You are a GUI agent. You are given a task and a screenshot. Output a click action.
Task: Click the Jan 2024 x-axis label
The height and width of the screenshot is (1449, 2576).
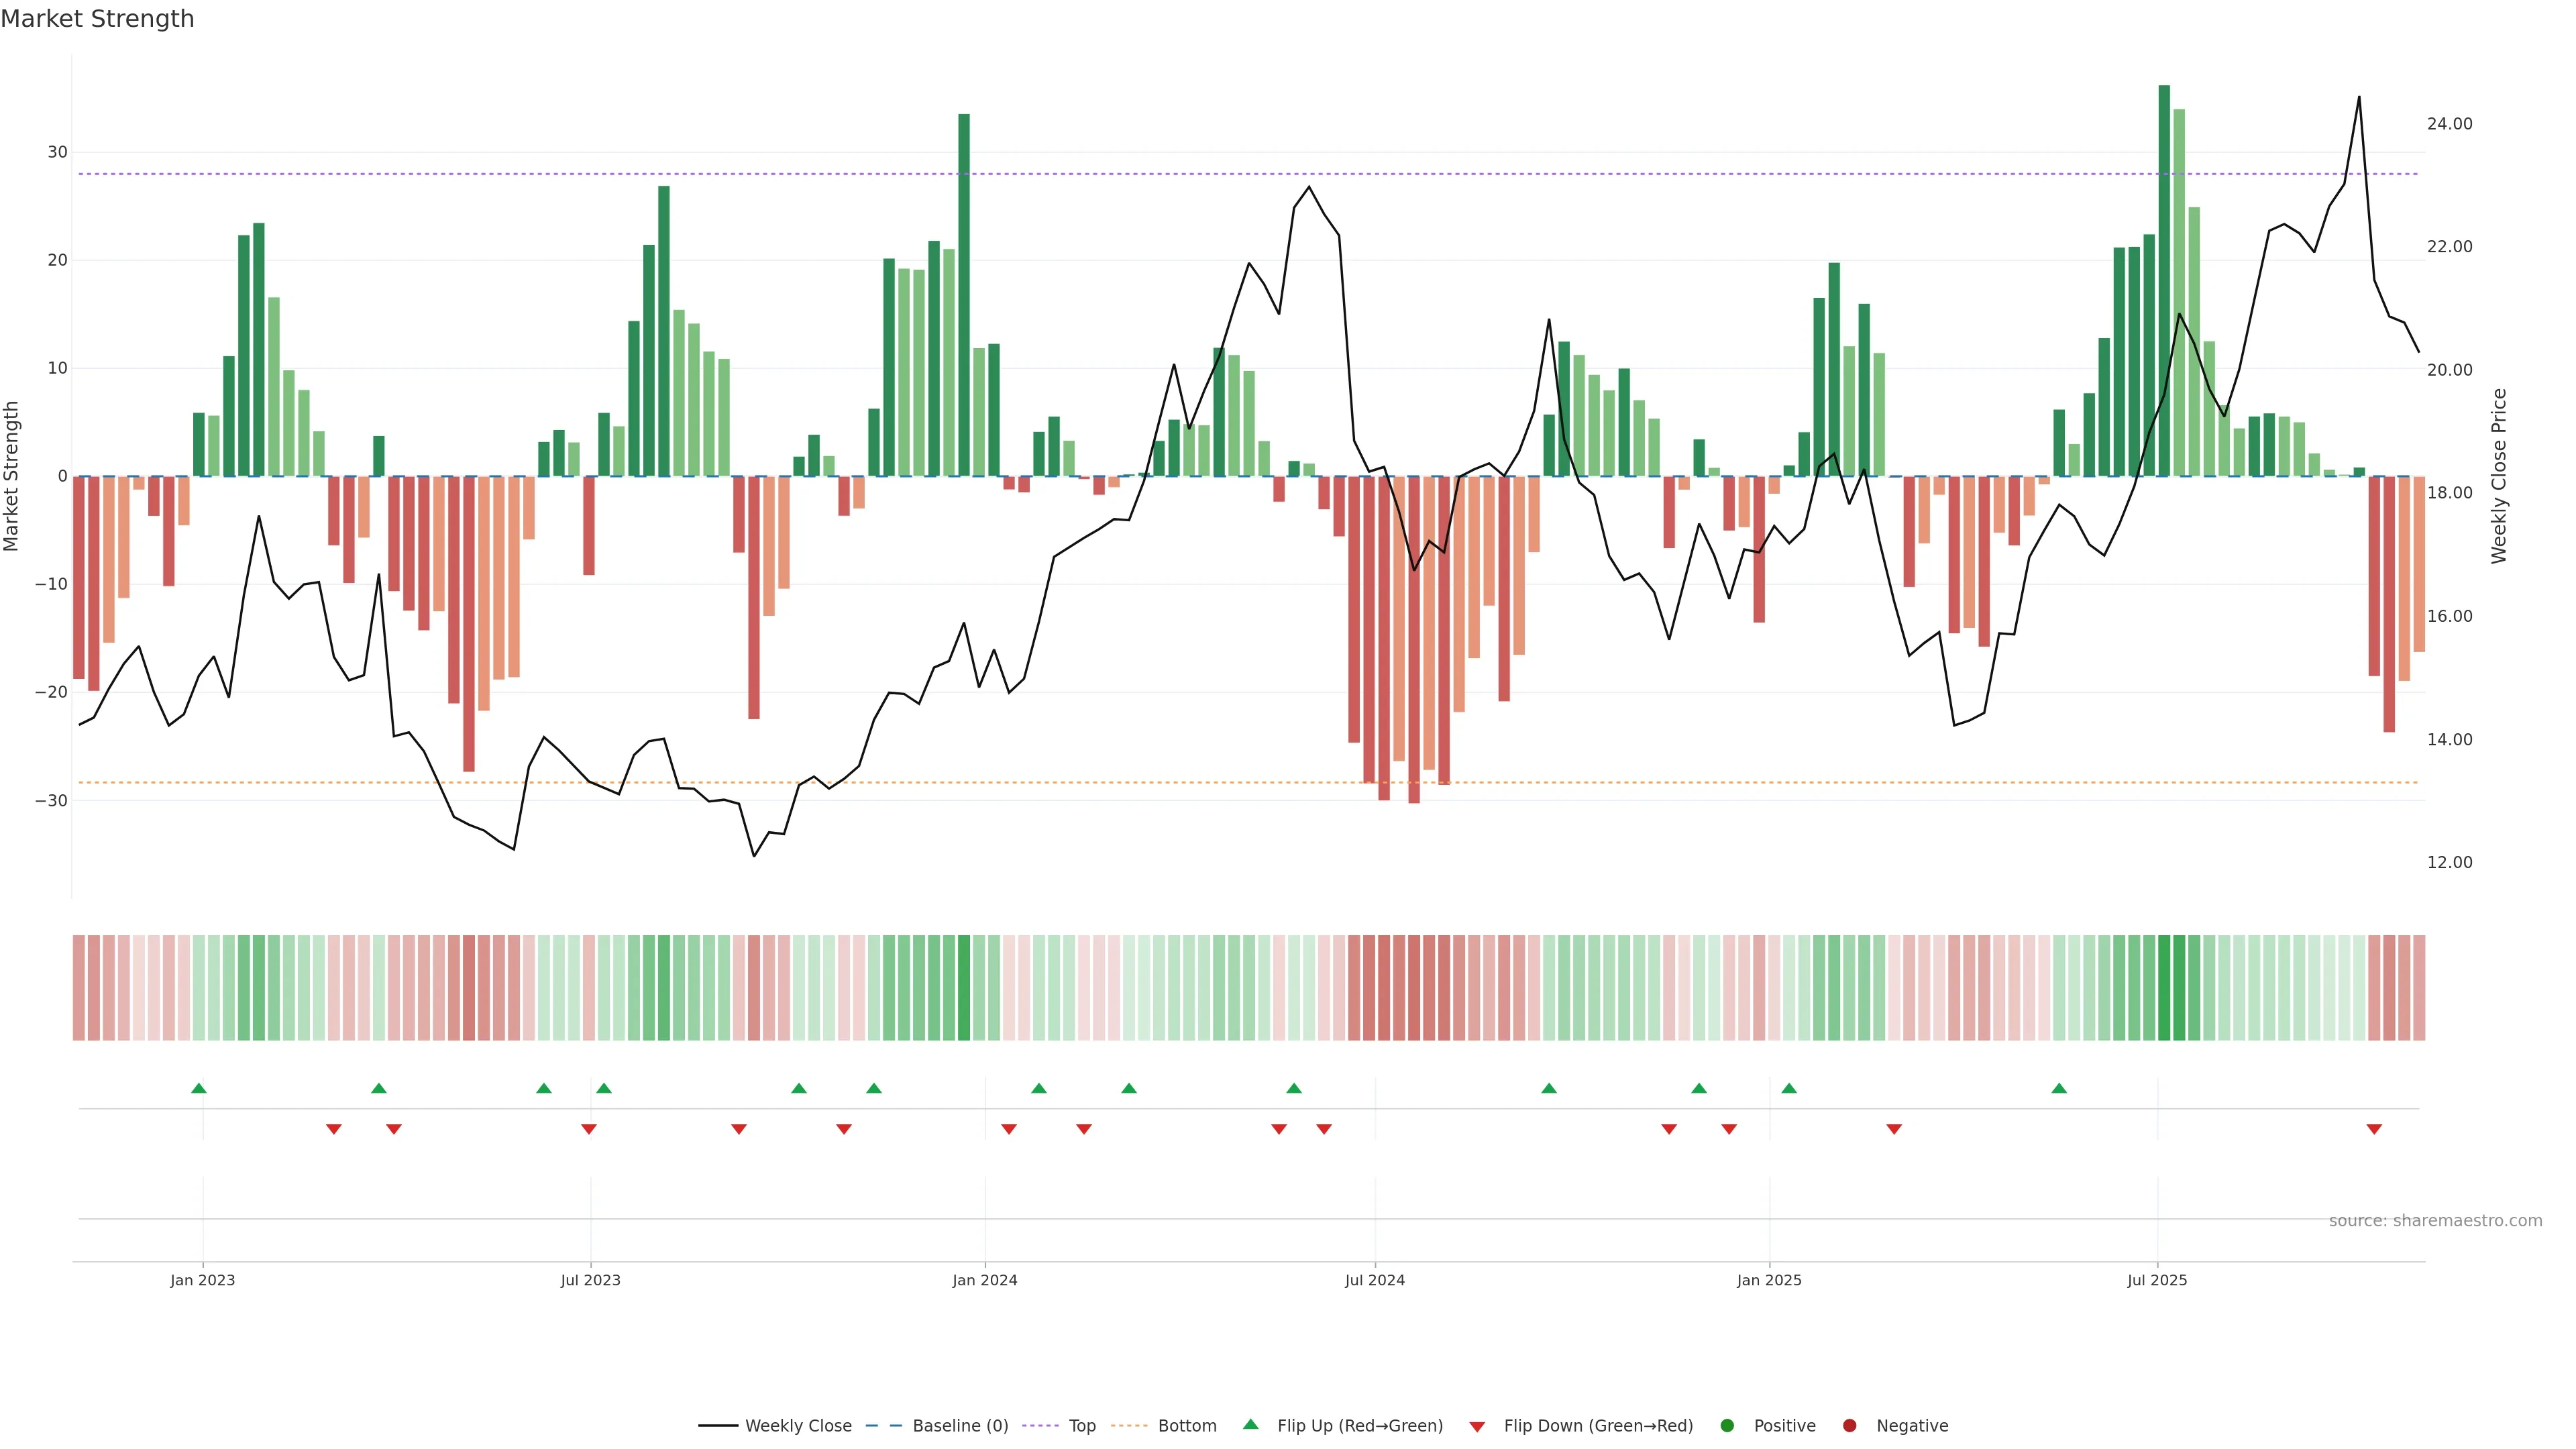click(985, 1280)
